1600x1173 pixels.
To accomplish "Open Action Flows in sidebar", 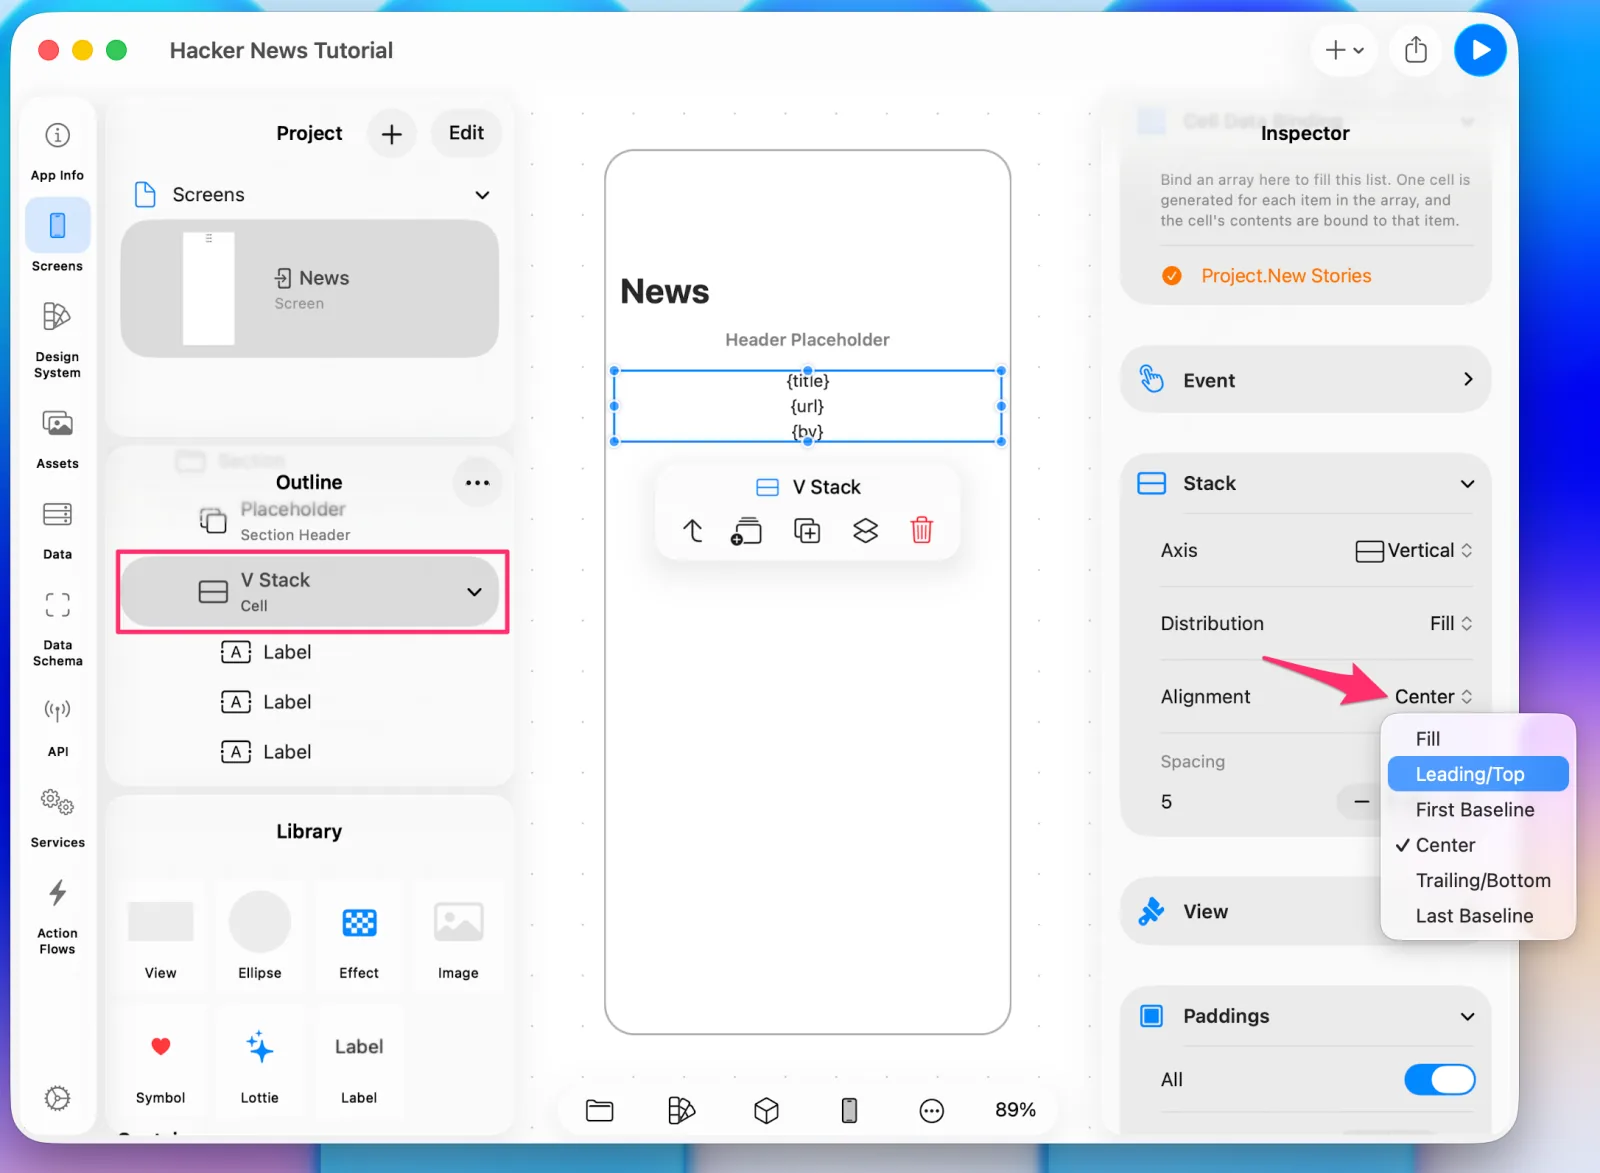I will [57, 916].
